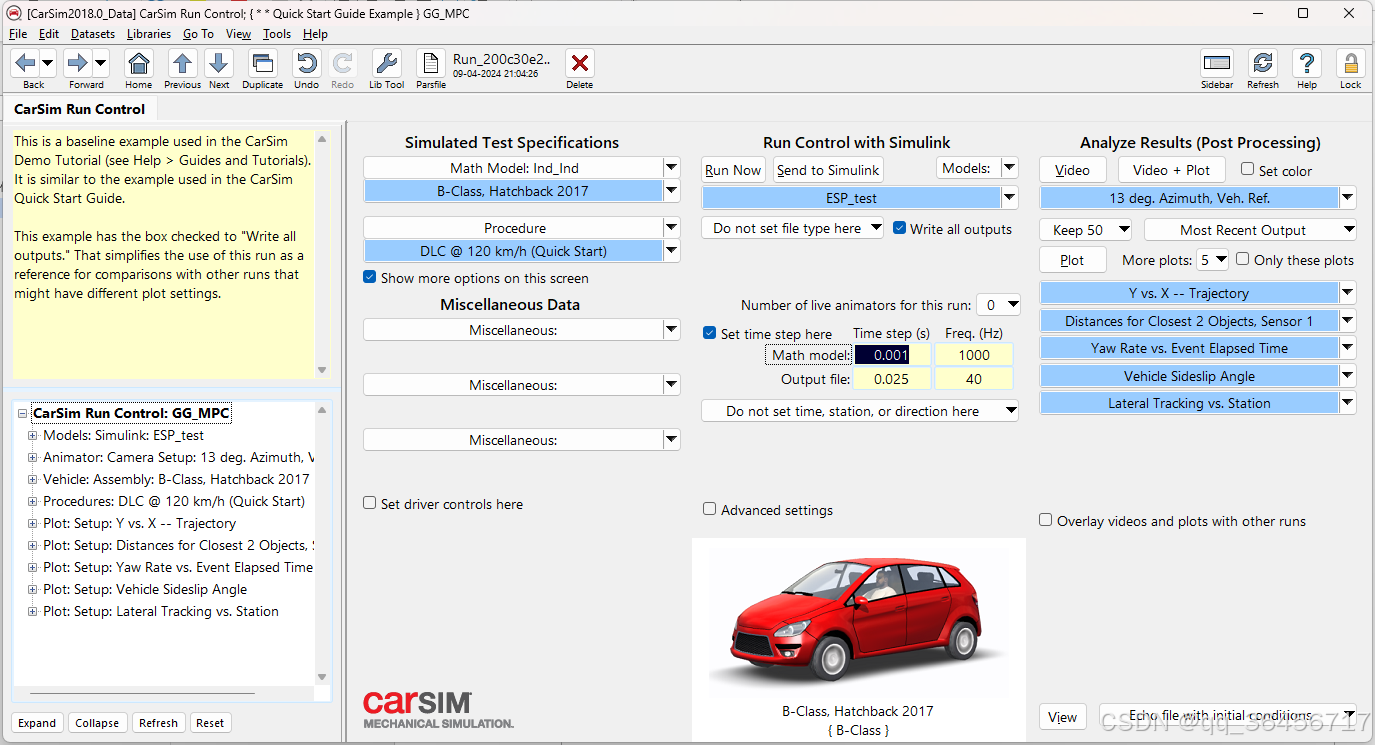Open the Lib Tool wrench icon
The image size is (1375, 745).
pos(386,64)
